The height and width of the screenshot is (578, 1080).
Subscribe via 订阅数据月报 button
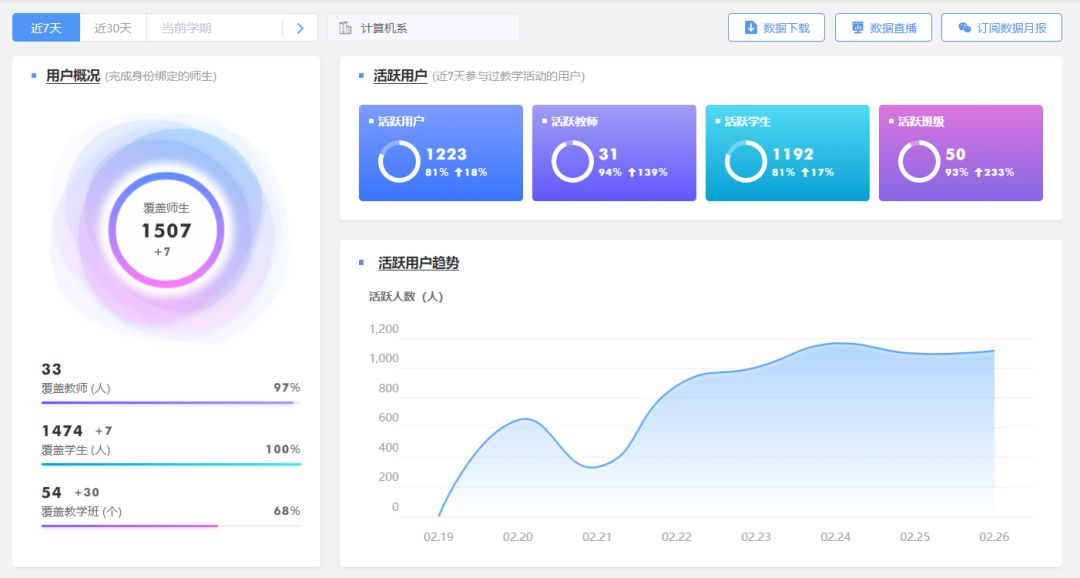1001,28
